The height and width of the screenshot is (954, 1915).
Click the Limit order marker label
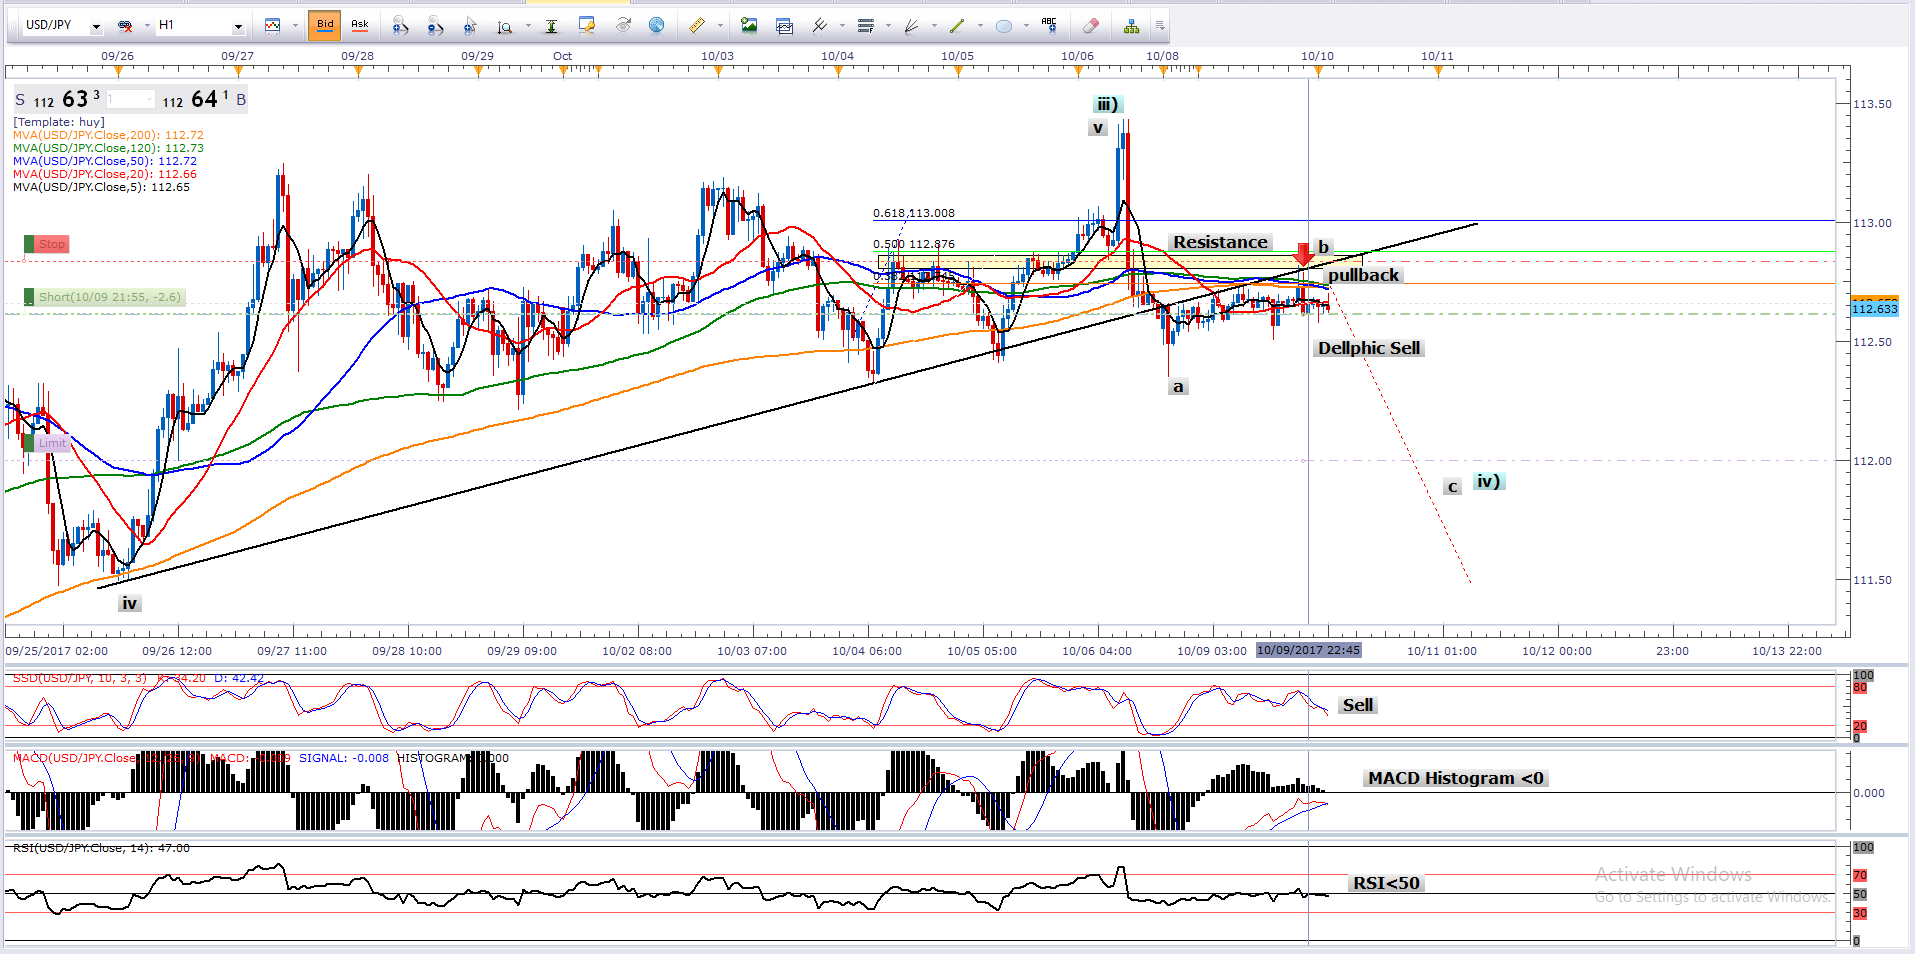(x=52, y=443)
